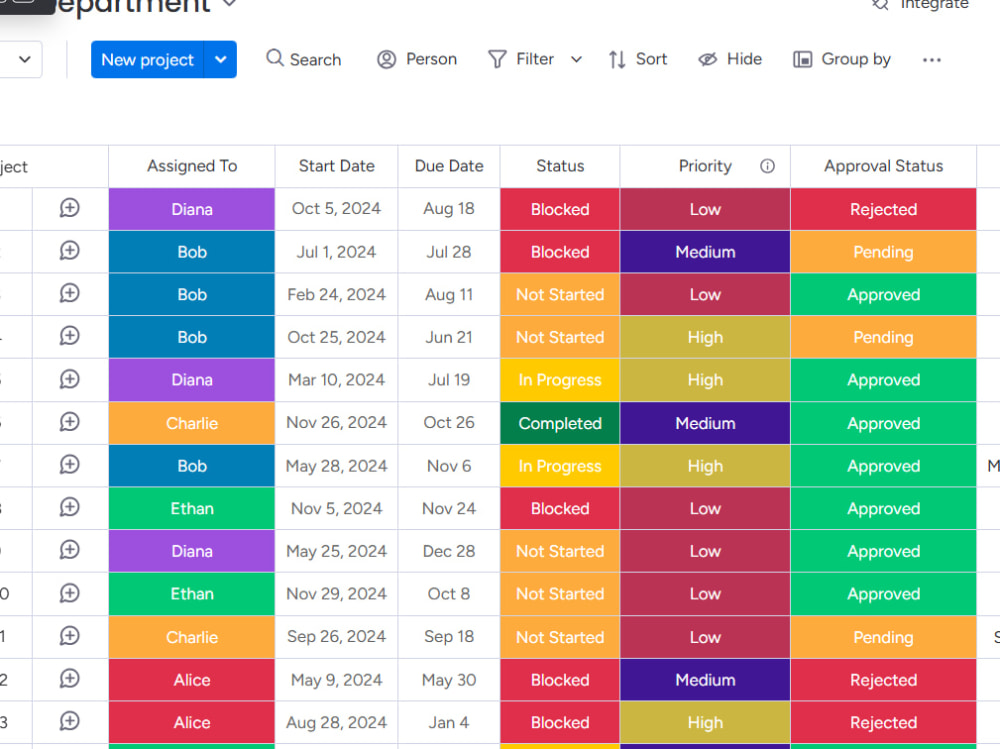Open Alice assignee in May 9, 2024 row
Image resolution: width=1000 pixels, height=749 pixels.
192,680
